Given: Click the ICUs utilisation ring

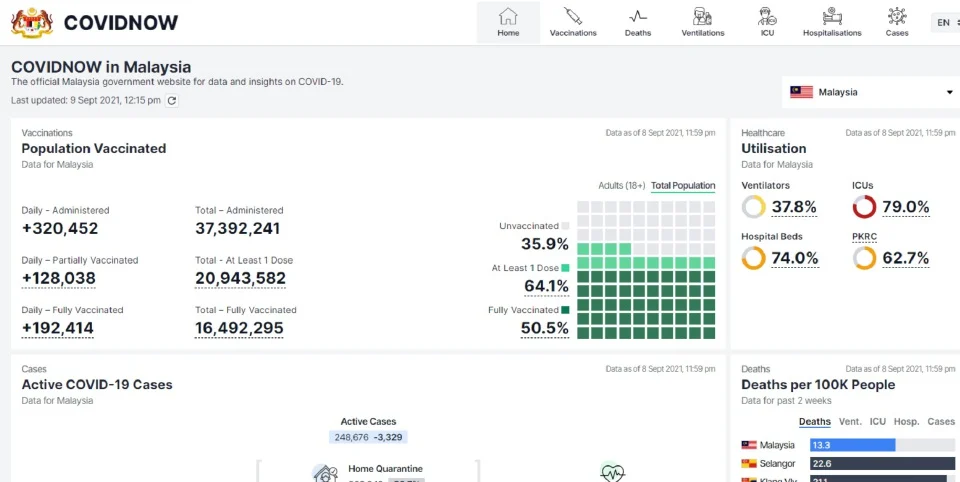Looking at the screenshot, I should coord(864,207).
